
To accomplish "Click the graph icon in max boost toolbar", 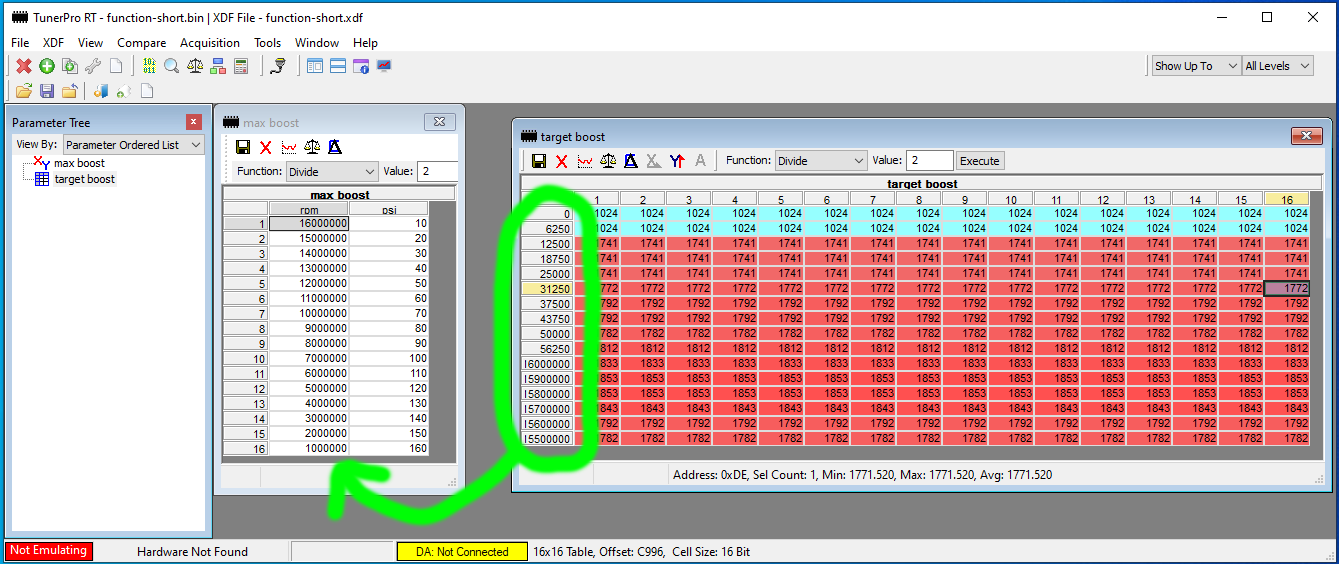I will coord(288,147).
